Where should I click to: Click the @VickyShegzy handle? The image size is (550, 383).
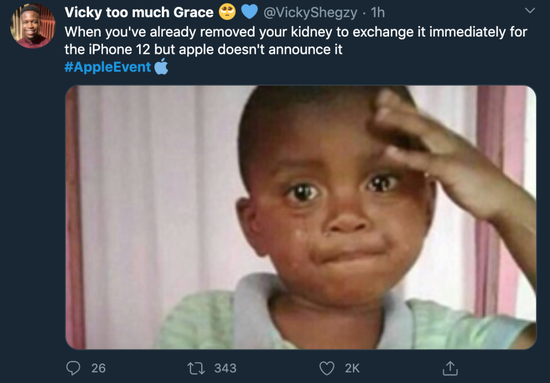pyautogui.click(x=310, y=13)
